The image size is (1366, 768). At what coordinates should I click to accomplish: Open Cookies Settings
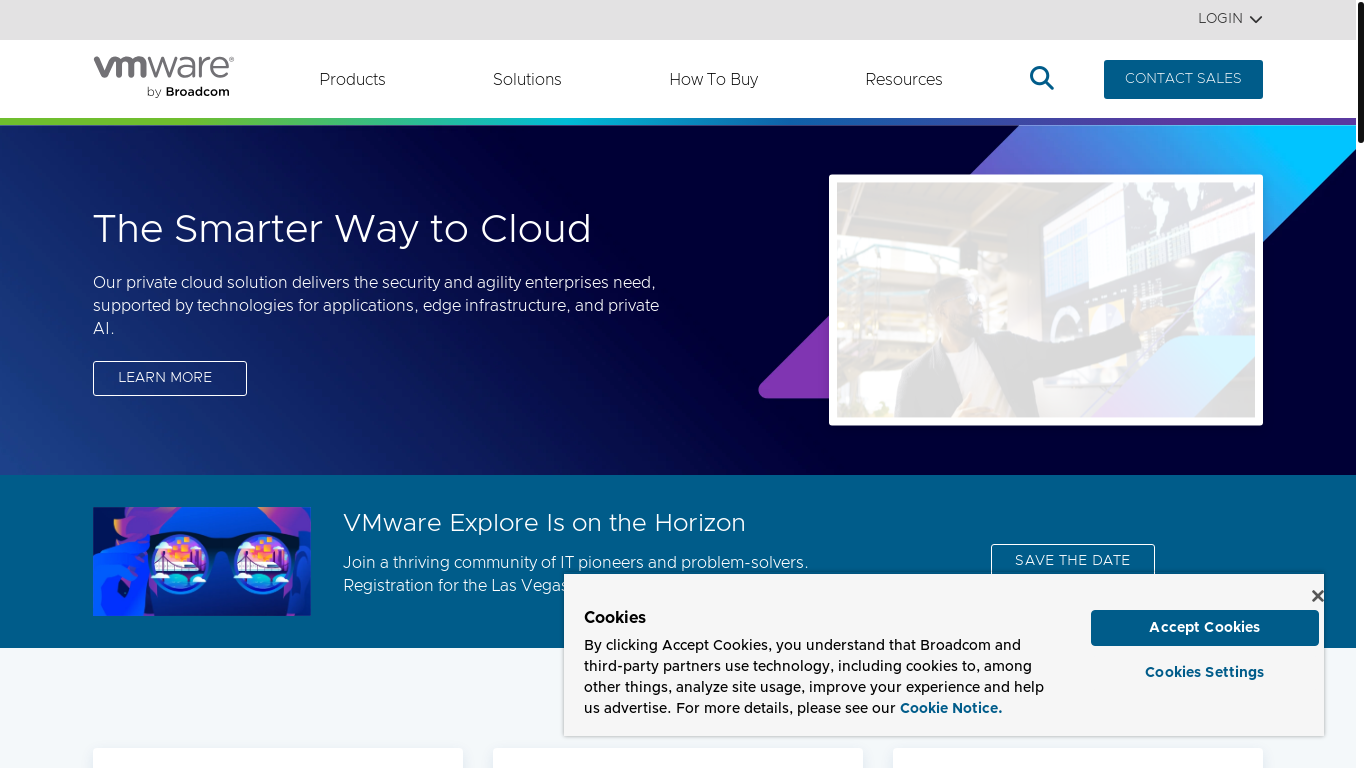(x=1204, y=672)
